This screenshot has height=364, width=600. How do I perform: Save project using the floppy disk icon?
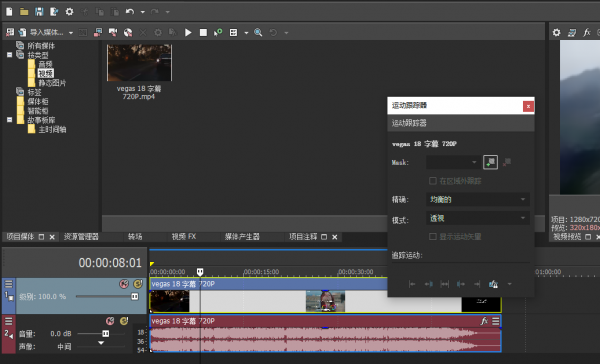(39, 12)
